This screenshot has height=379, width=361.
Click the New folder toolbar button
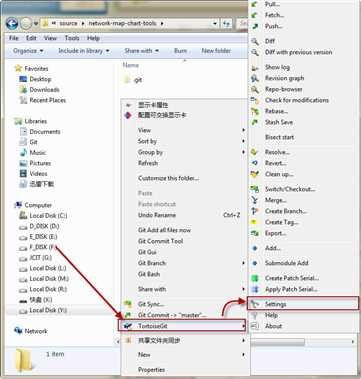tap(216, 51)
